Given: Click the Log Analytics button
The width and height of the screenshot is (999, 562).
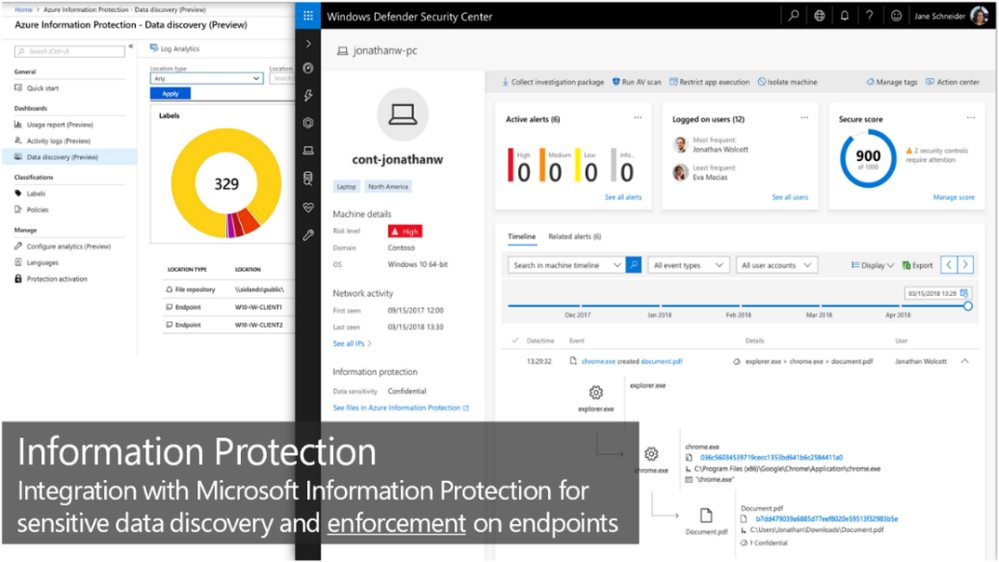Looking at the screenshot, I should 175,48.
